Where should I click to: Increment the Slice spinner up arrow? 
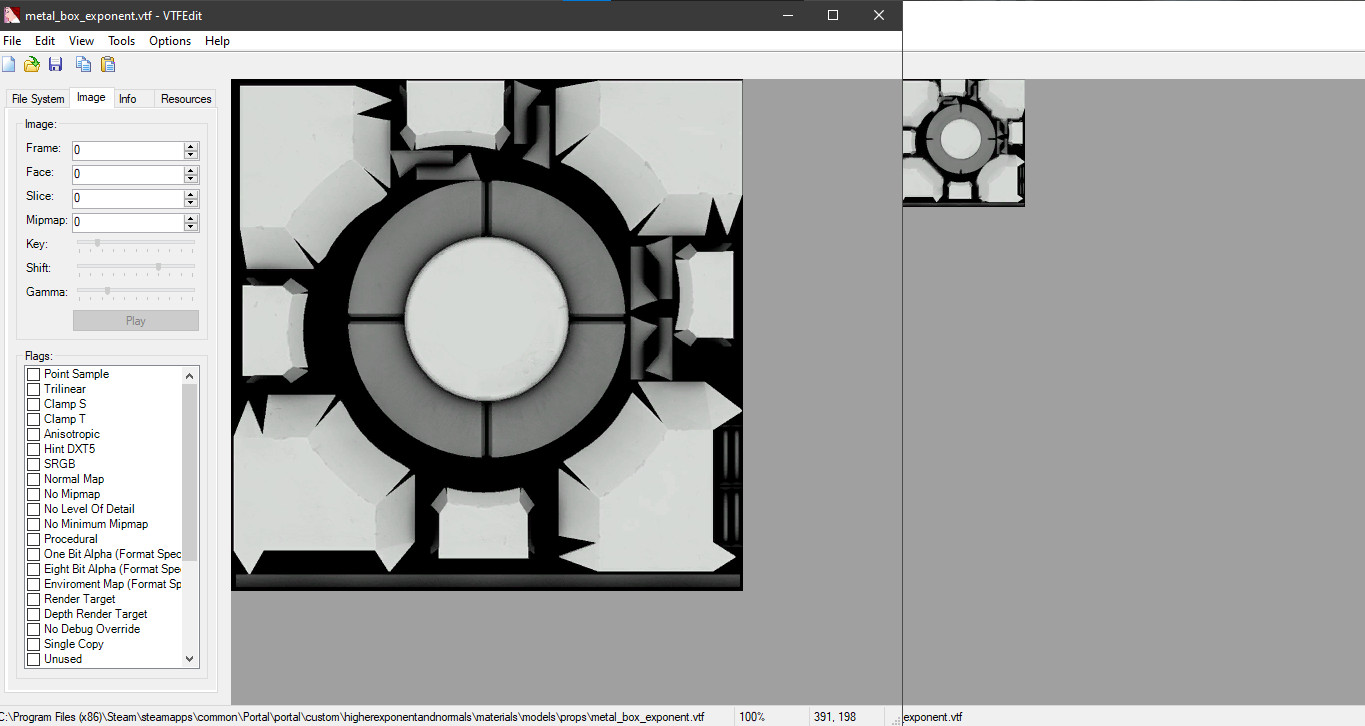(x=191, y=194)
